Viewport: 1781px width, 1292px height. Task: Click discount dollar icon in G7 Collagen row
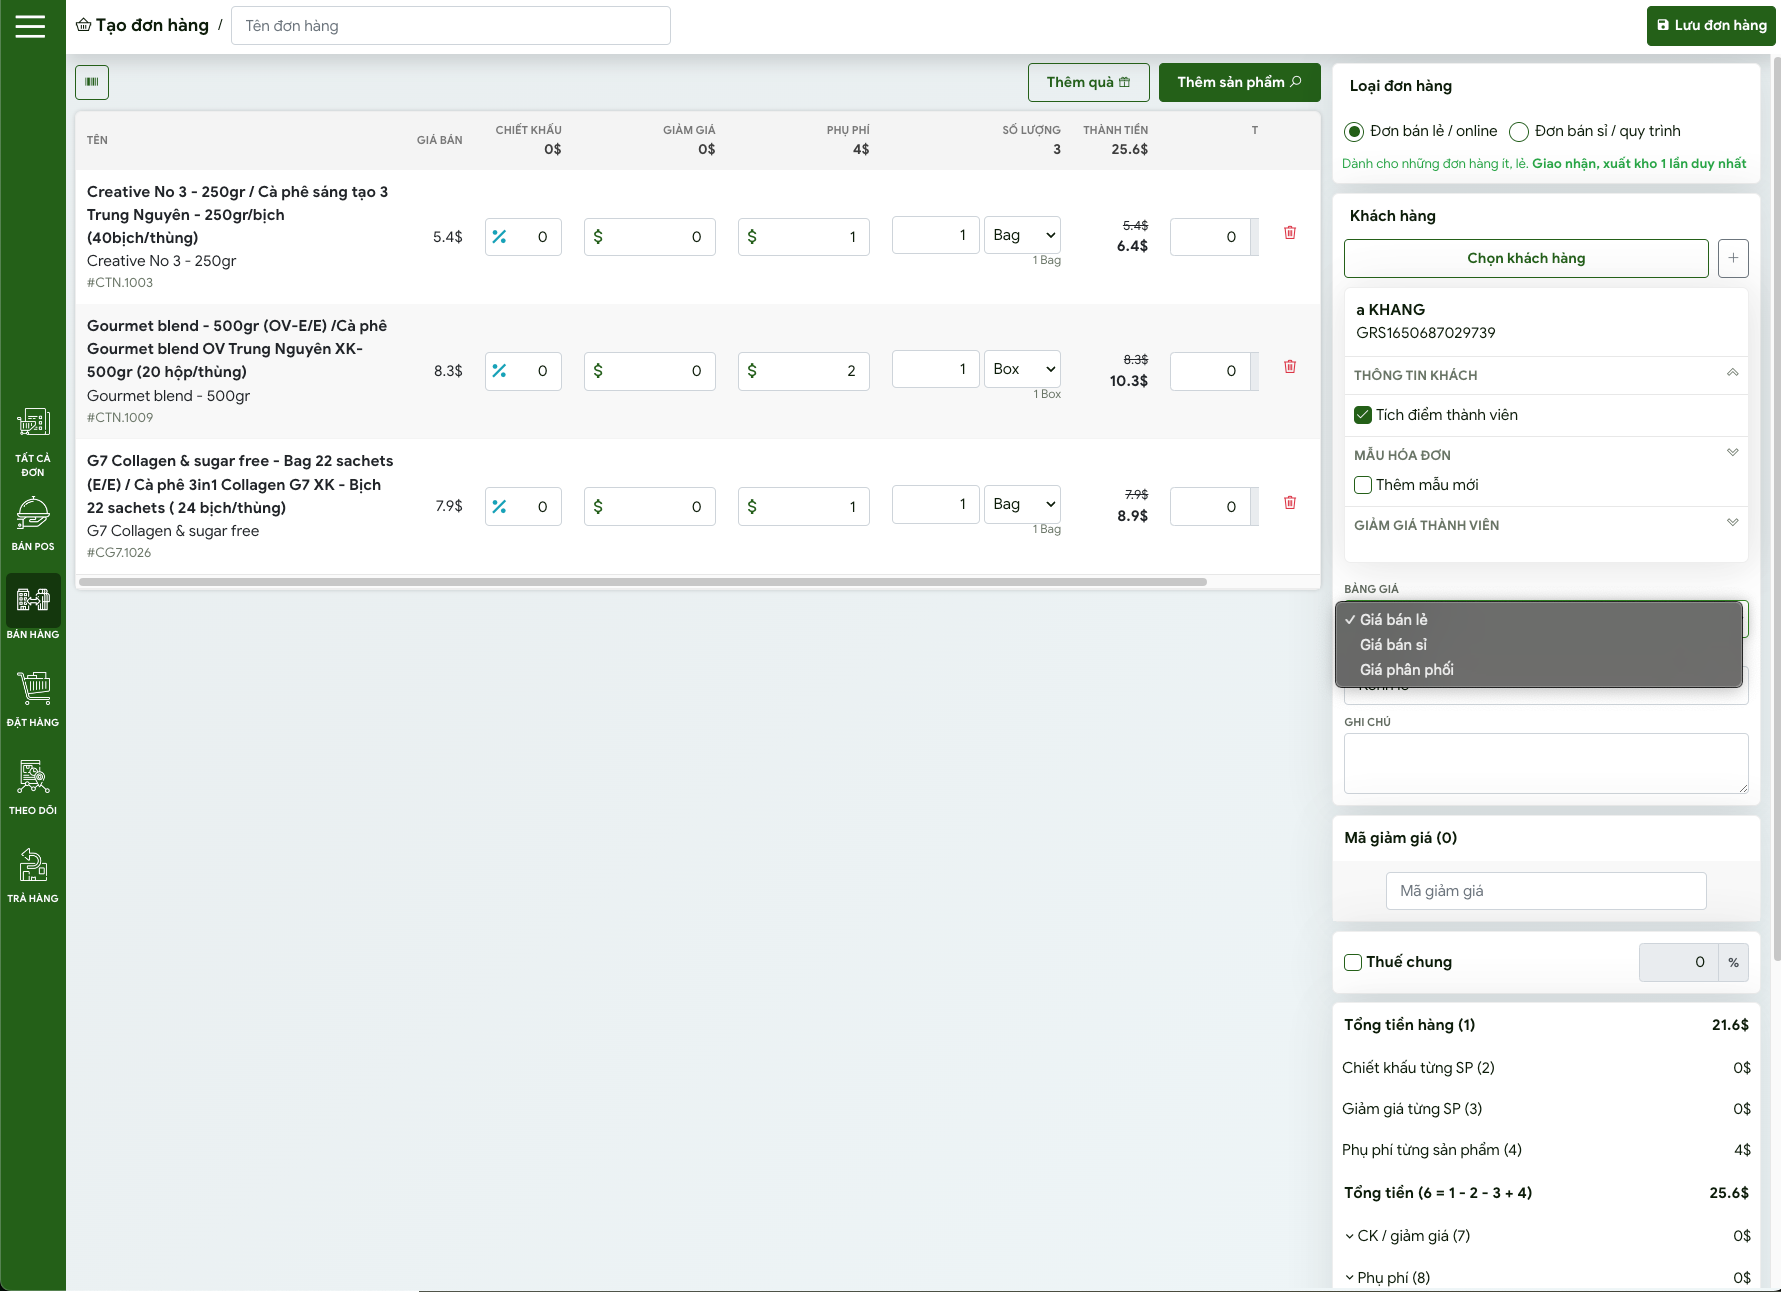pyautogui.click(x=598, y=506)
